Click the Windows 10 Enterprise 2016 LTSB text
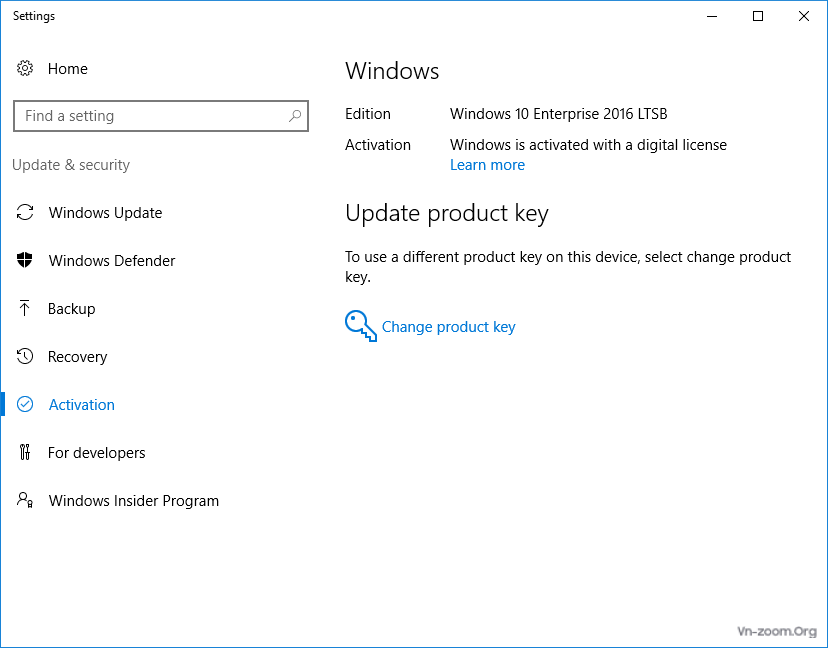Screen dimensions: 828x648 558,114
